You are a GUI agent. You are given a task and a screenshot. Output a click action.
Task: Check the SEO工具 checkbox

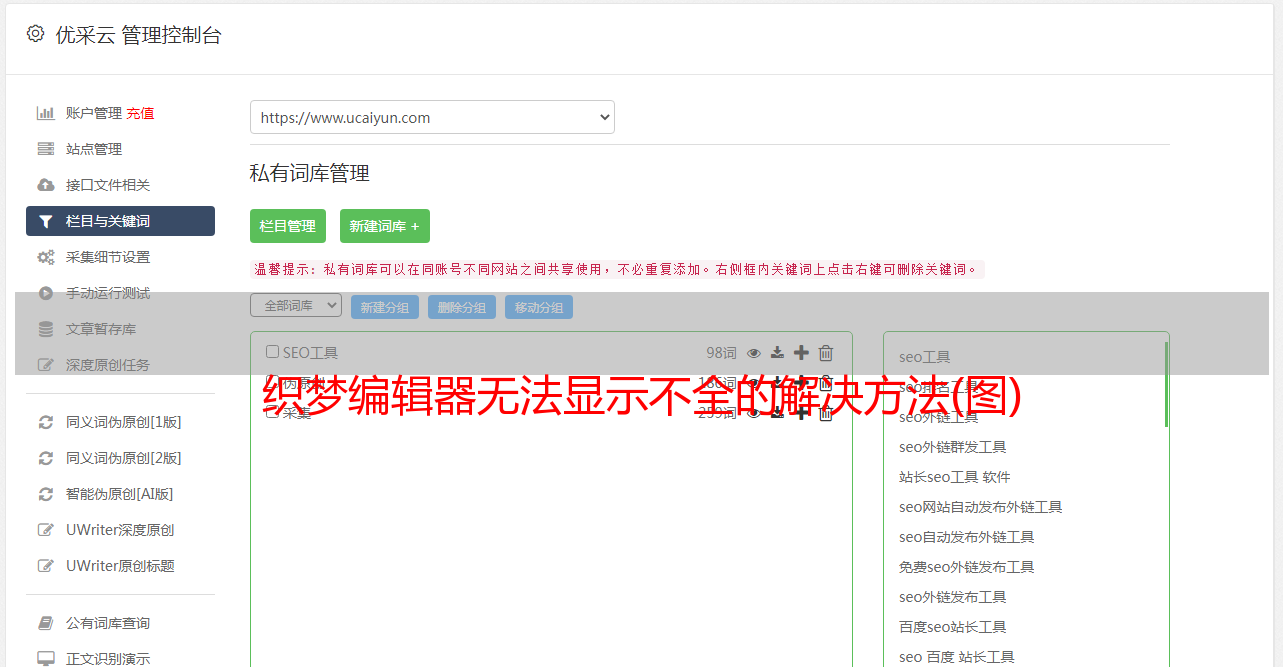272,352
